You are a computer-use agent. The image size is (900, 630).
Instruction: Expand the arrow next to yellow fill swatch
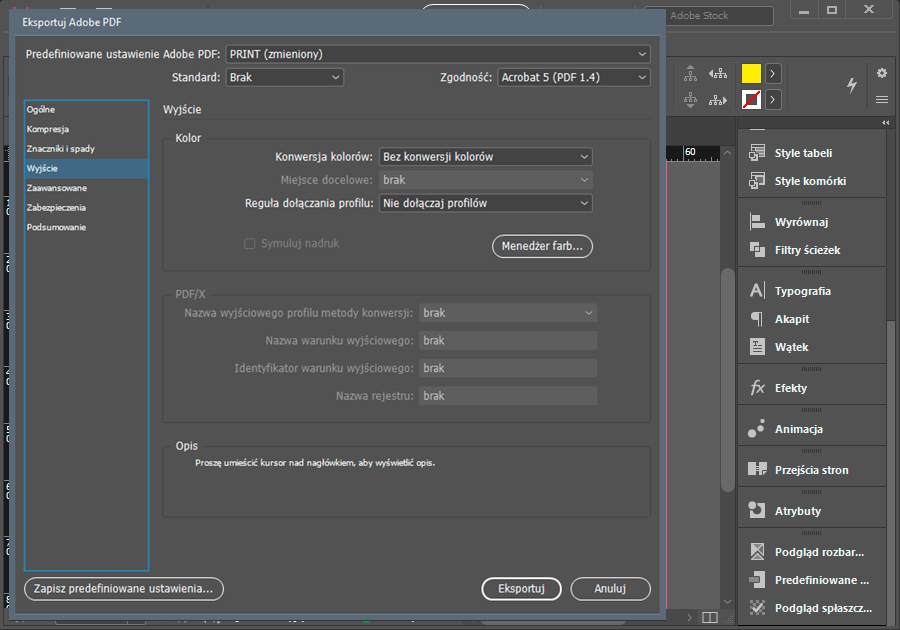point(773,73)
